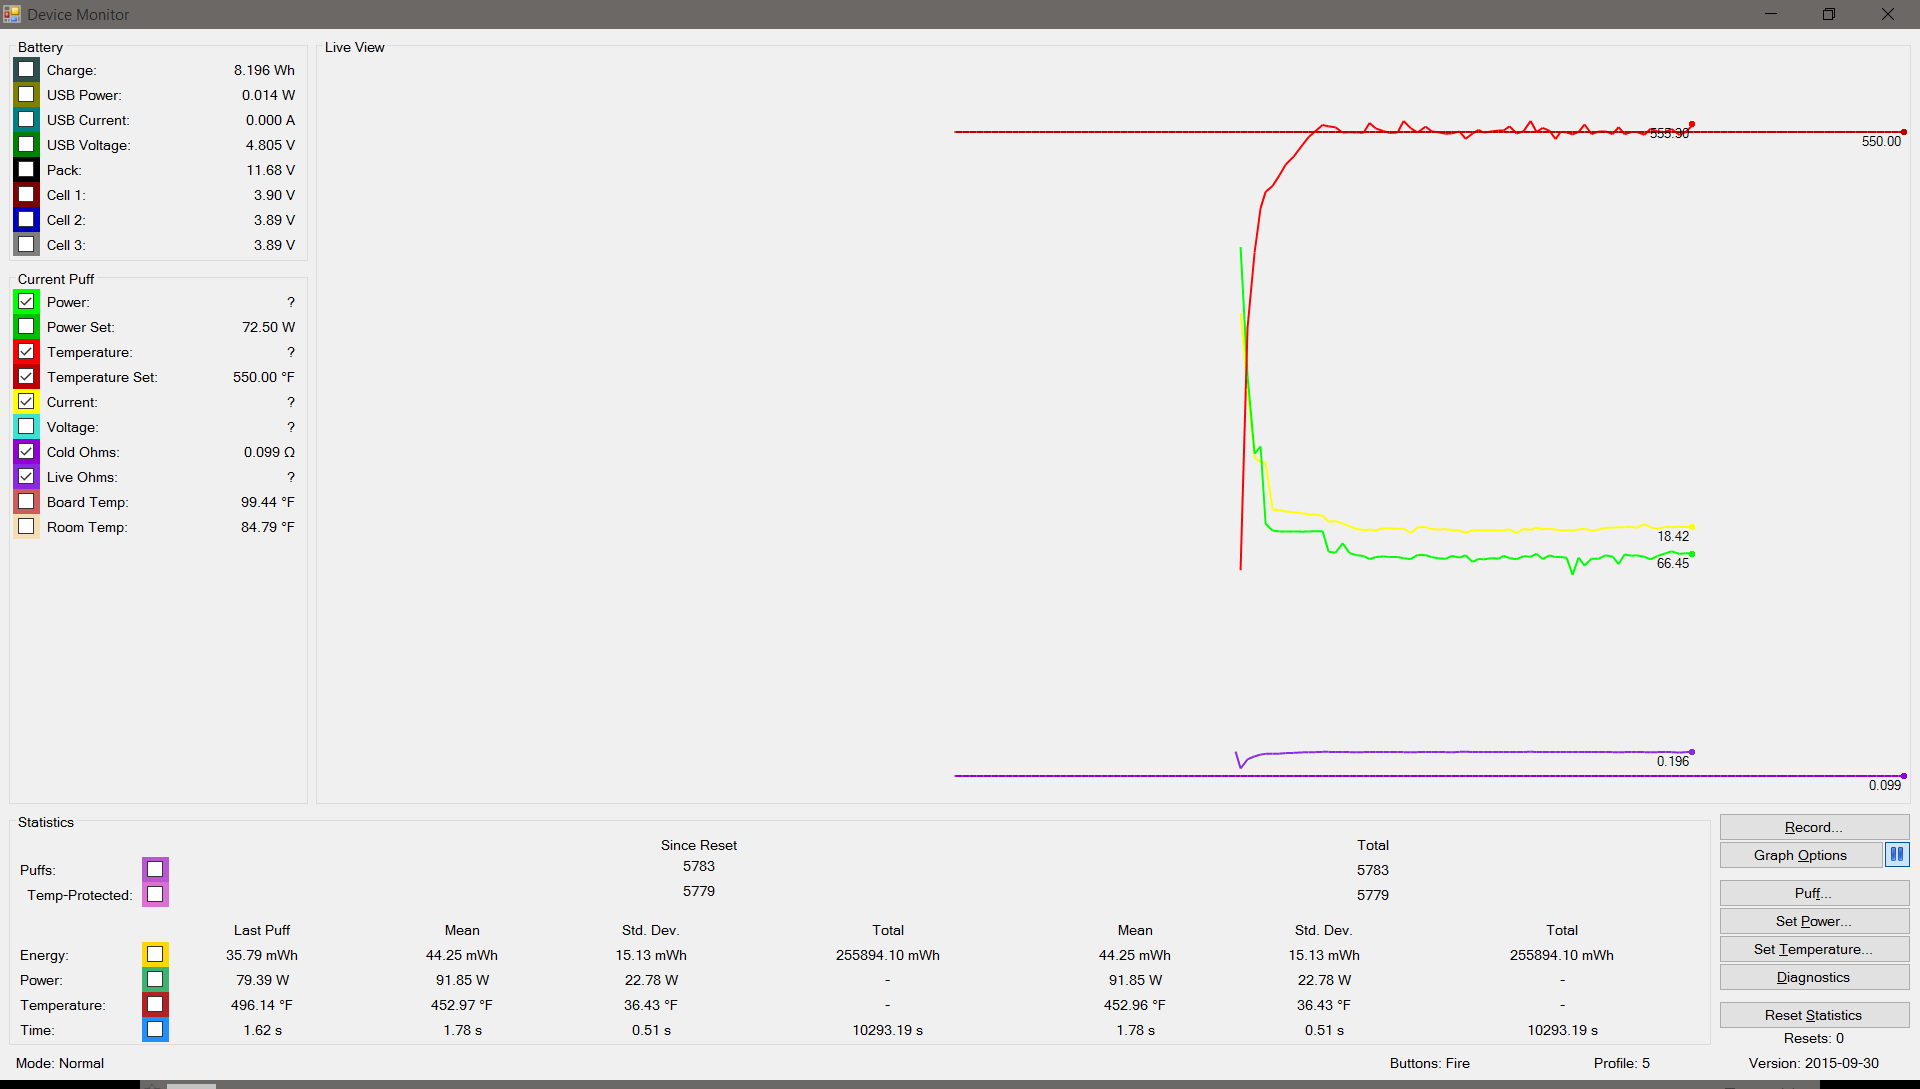Toggle the Charge checkbox in Battery
The image size is (1920, 1089).
27,70
